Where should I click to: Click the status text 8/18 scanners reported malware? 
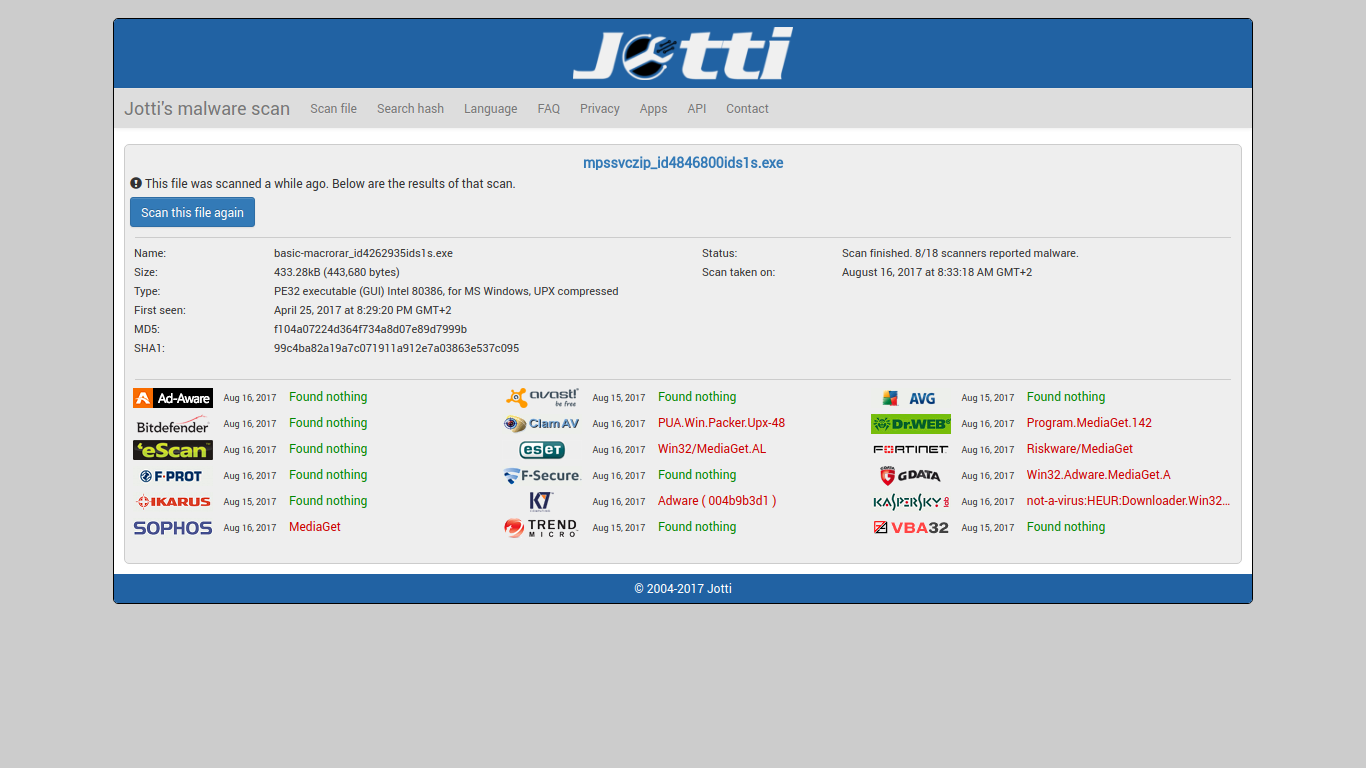tap(960, 253)
